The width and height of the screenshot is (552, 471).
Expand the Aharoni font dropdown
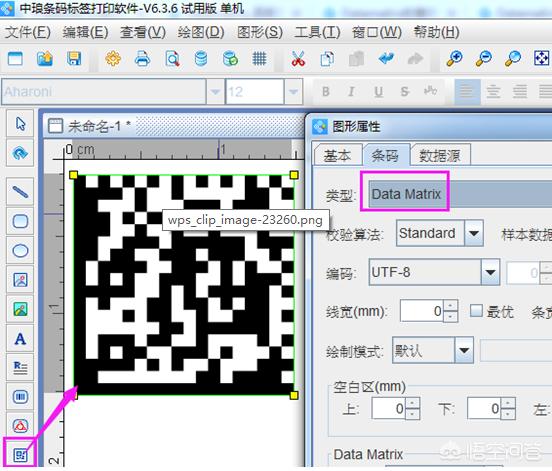click(x=215, y=92)
